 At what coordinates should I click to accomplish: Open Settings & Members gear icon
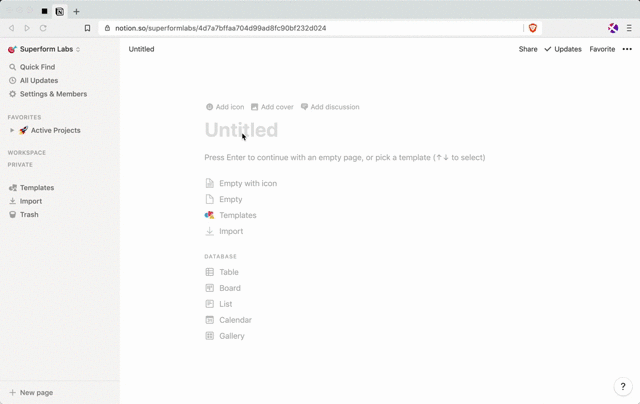(x=13, y=94)
